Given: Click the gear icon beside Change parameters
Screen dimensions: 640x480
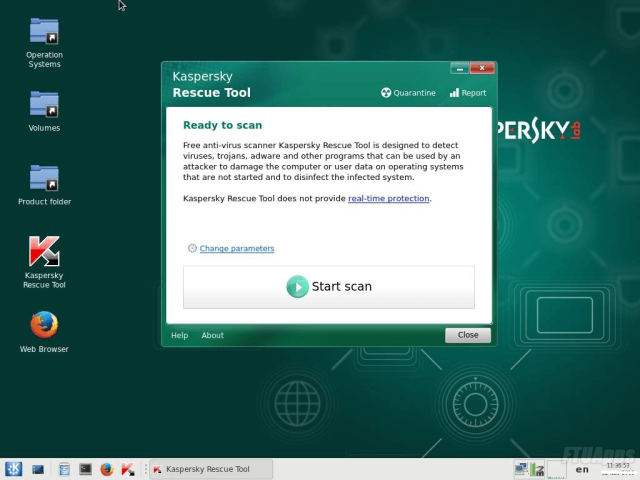Looking at the screenshot, I should [192, 248].
